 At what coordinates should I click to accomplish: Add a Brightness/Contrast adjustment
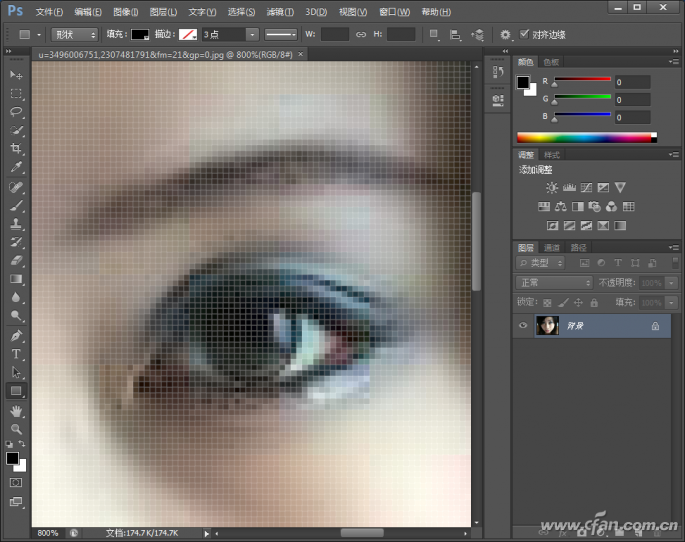coord(552,188)
